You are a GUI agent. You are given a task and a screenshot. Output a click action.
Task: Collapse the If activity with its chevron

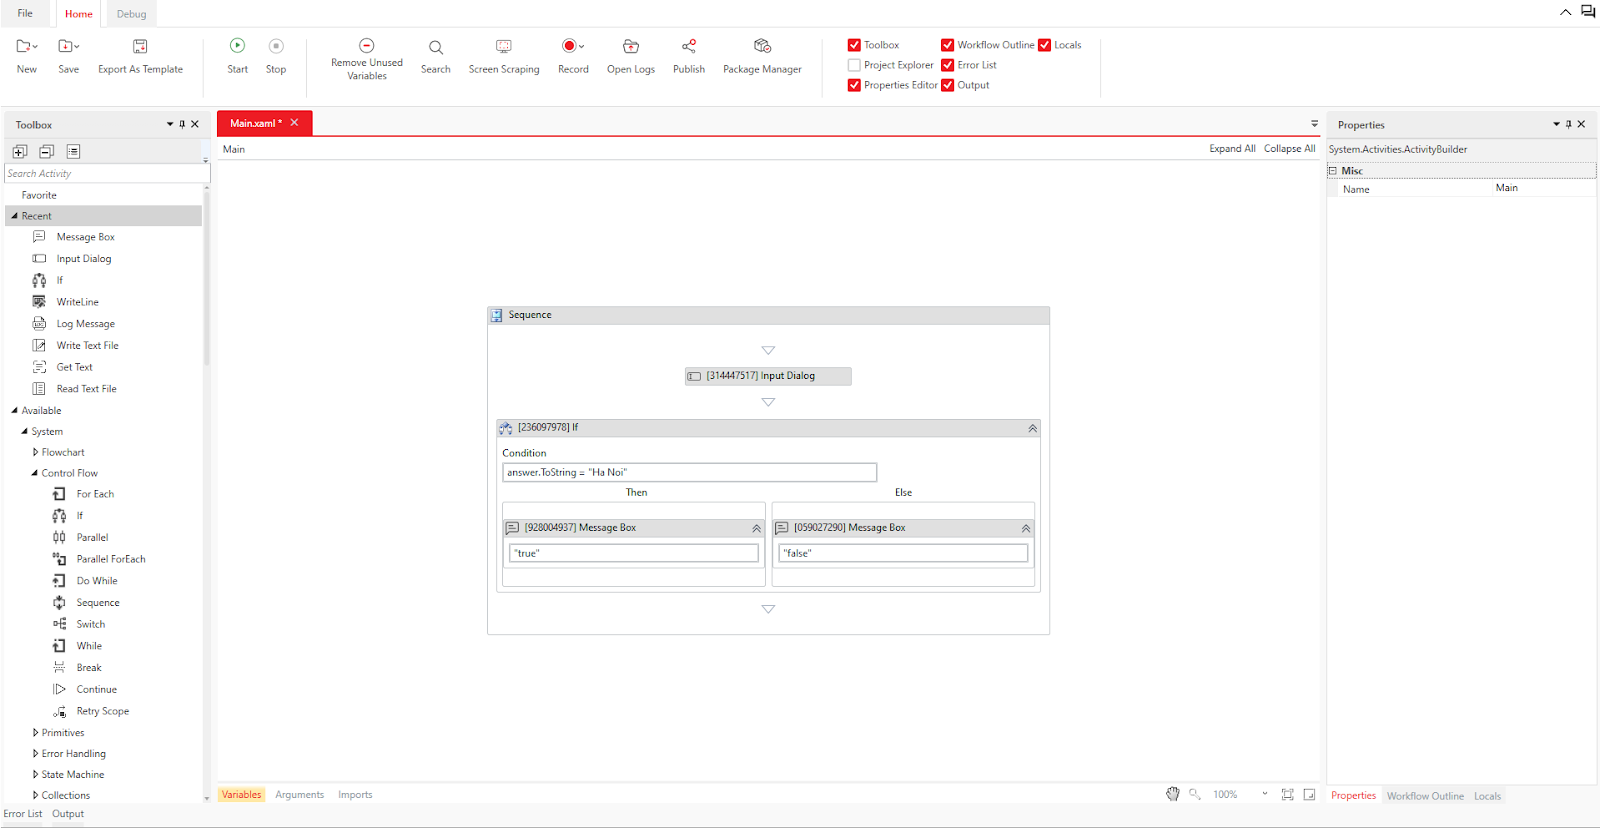coord(1032,428)
